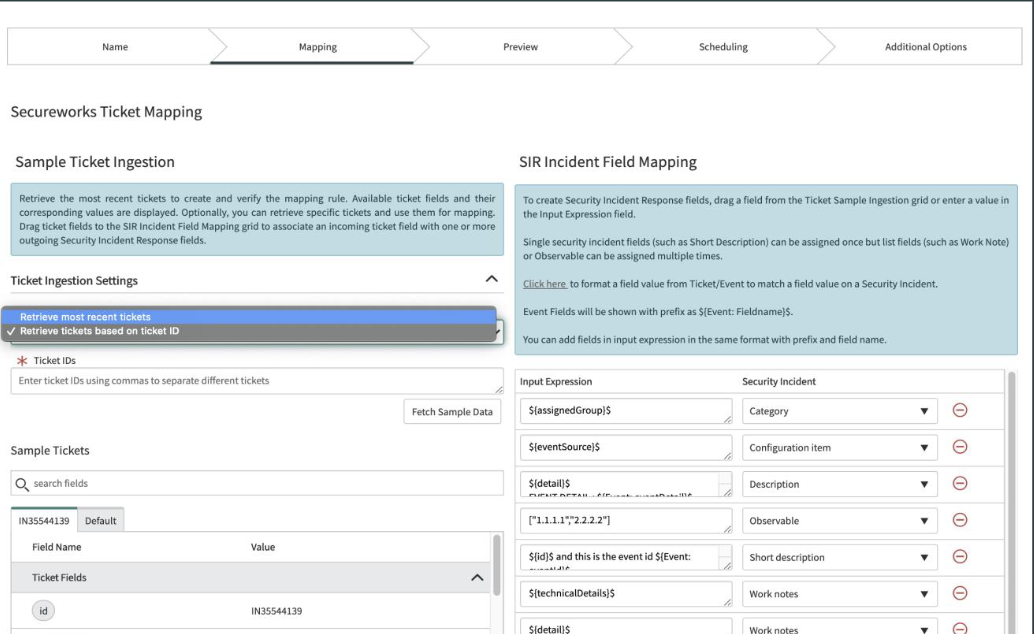1034x634 pixels.
Task: Focus the Ticket IDs text field
Action: [257, 381]
